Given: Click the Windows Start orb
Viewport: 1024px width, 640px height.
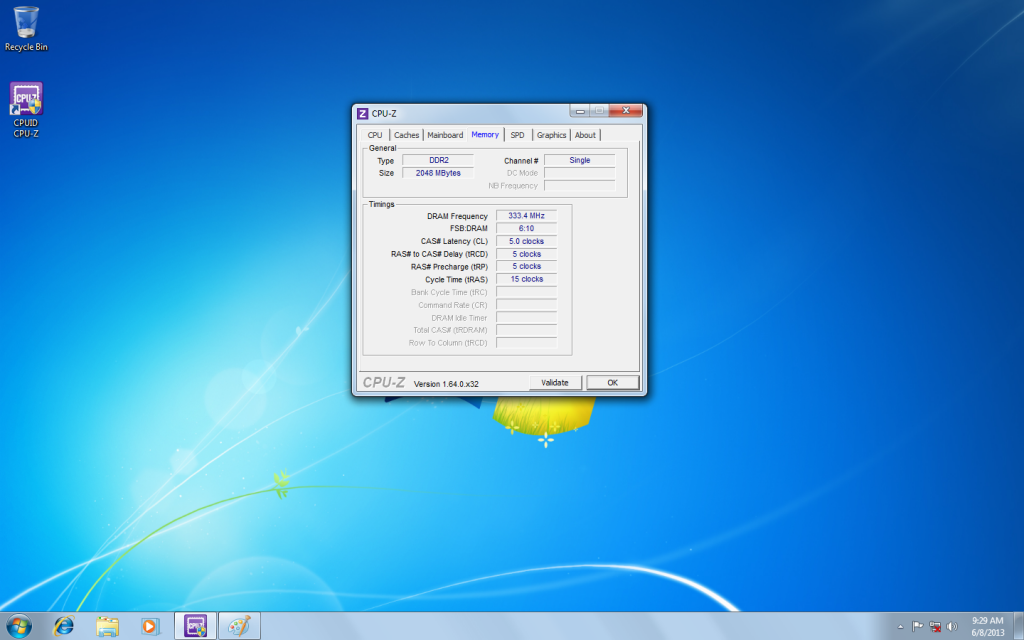Looking at the screenshot, I should [18, 626].
